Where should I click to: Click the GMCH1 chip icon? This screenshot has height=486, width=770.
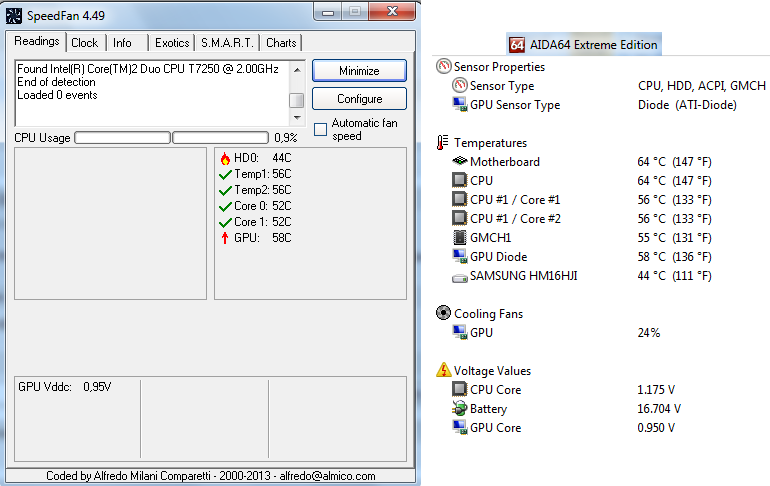click(460, 237)
